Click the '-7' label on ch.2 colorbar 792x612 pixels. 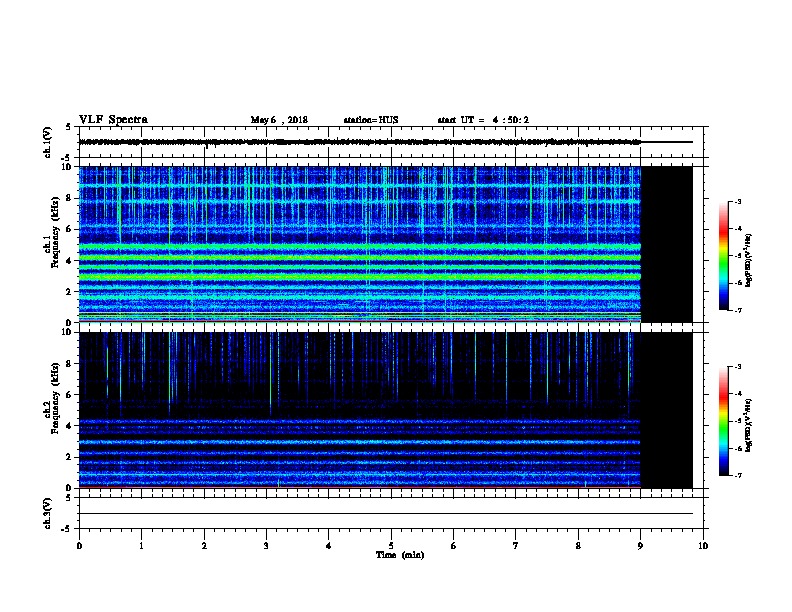click(x=738, y=475)
